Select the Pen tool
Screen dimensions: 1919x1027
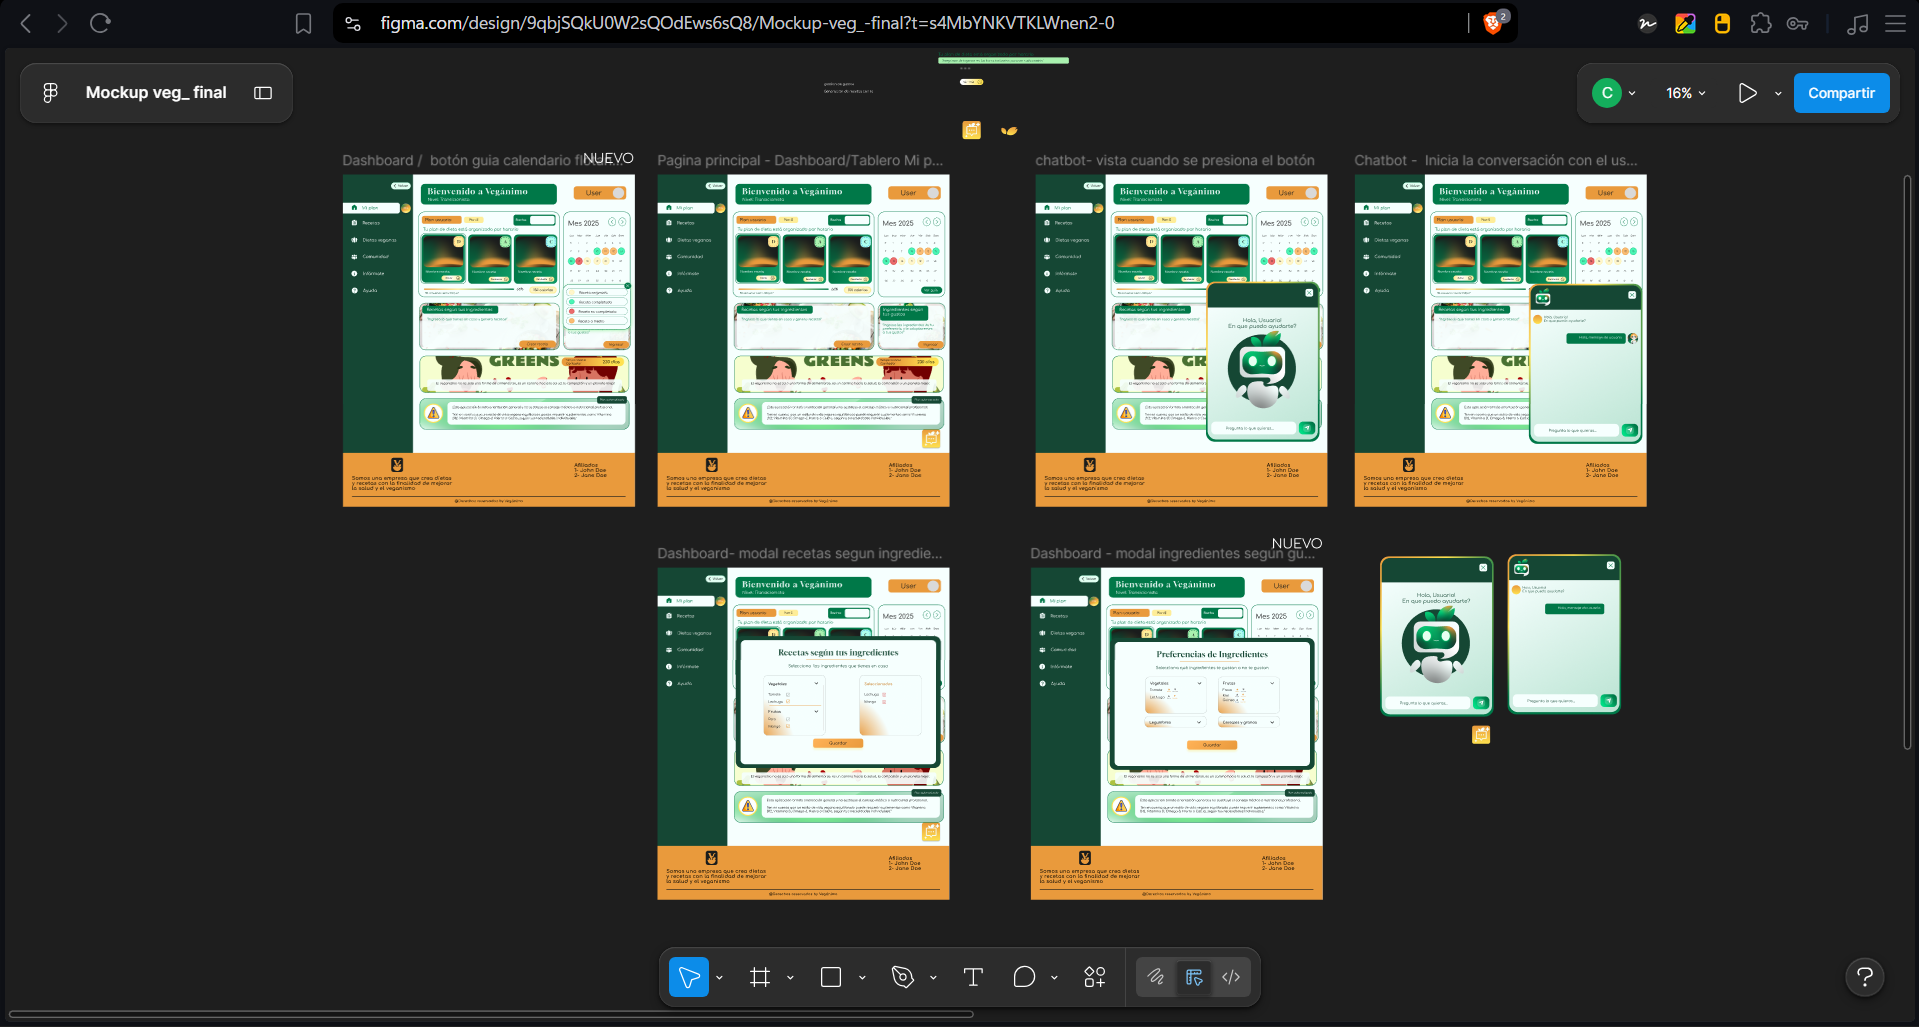903,977
